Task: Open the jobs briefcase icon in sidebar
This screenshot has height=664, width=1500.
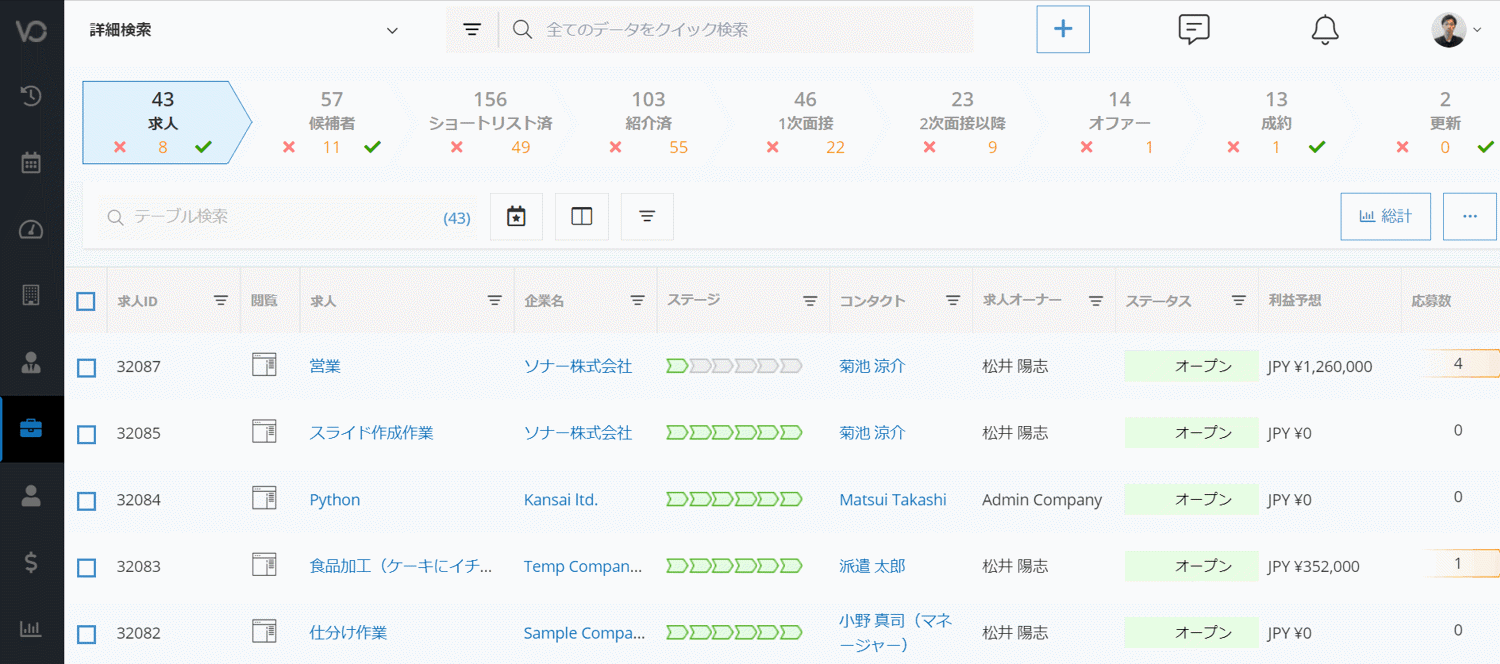Action: [x=31, y=429]
